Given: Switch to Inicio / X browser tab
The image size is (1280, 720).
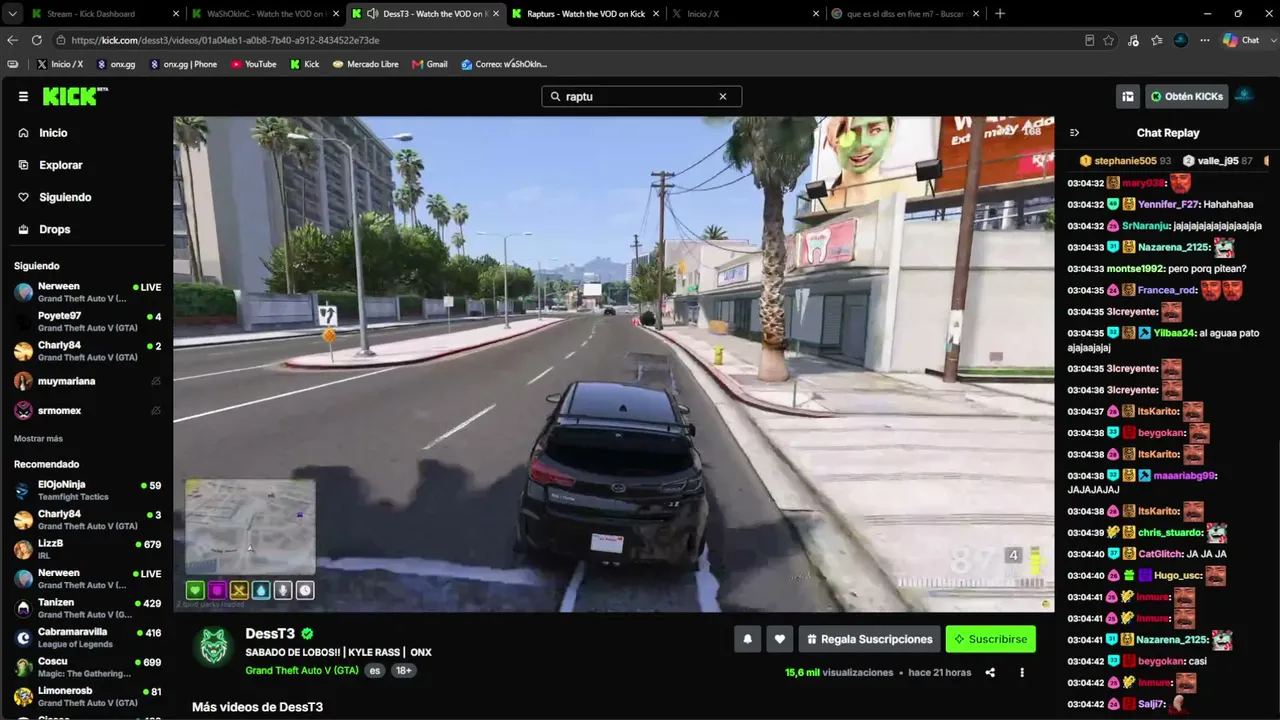Looking at the screenshot, I should coord(745,14).
